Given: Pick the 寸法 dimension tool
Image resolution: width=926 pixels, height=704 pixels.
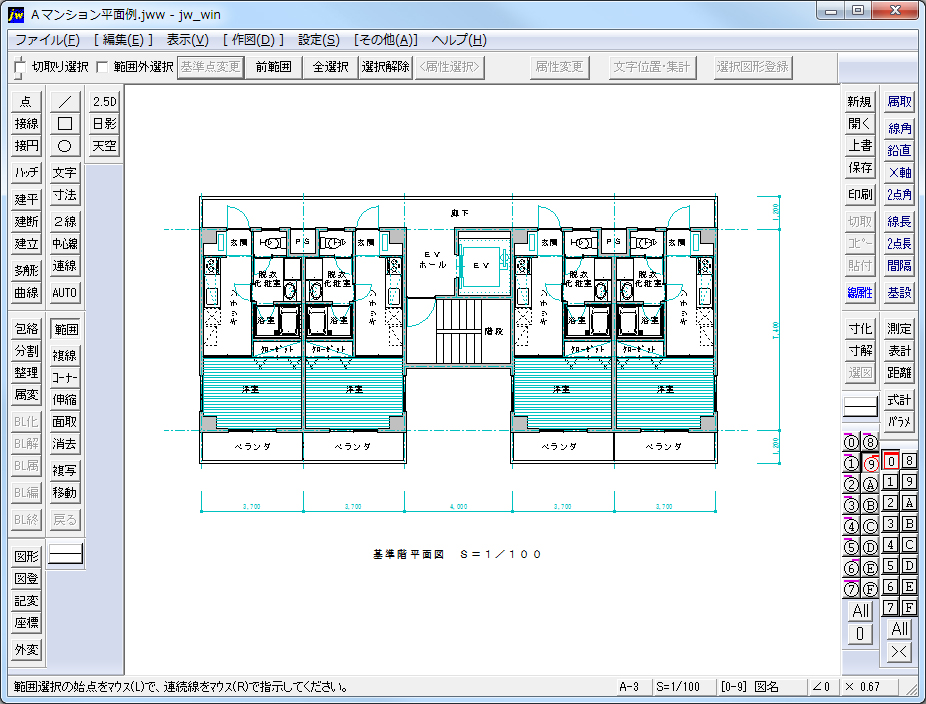Looking at the screenshot, I should point(65,195).
